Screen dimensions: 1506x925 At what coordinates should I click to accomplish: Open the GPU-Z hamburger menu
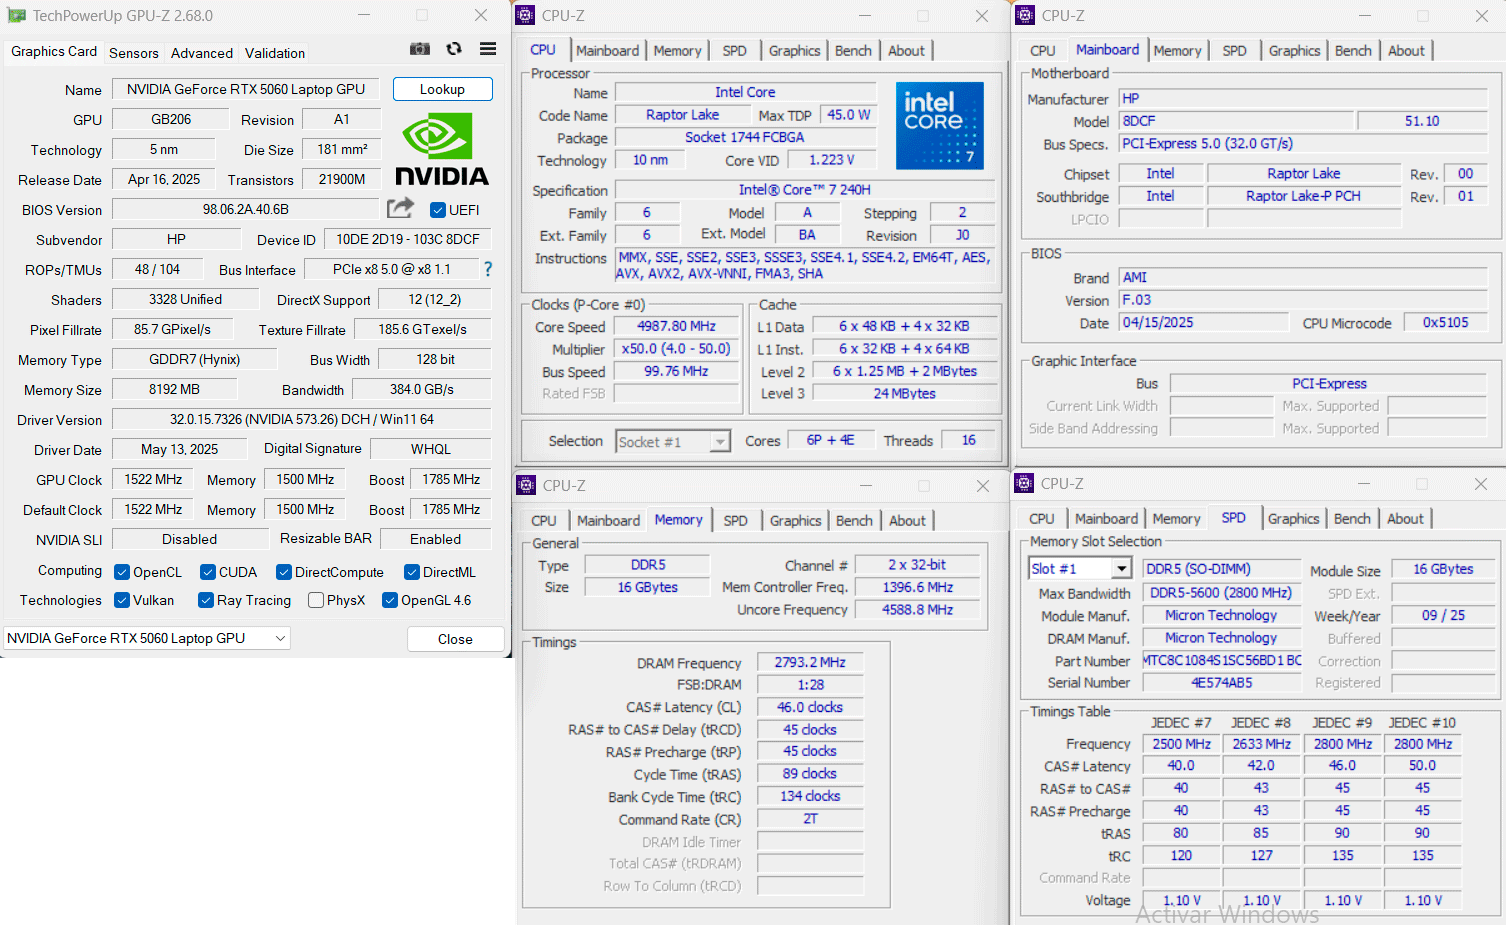point(488,49)
